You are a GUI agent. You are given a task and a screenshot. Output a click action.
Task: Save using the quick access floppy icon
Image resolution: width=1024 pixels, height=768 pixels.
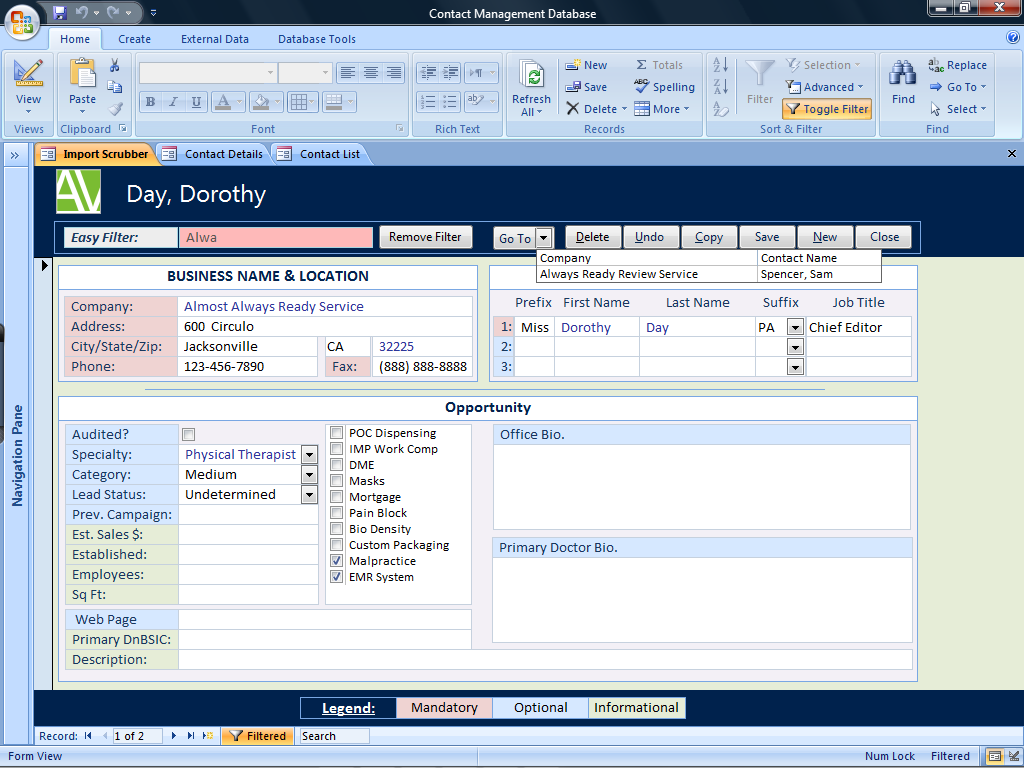60,12
